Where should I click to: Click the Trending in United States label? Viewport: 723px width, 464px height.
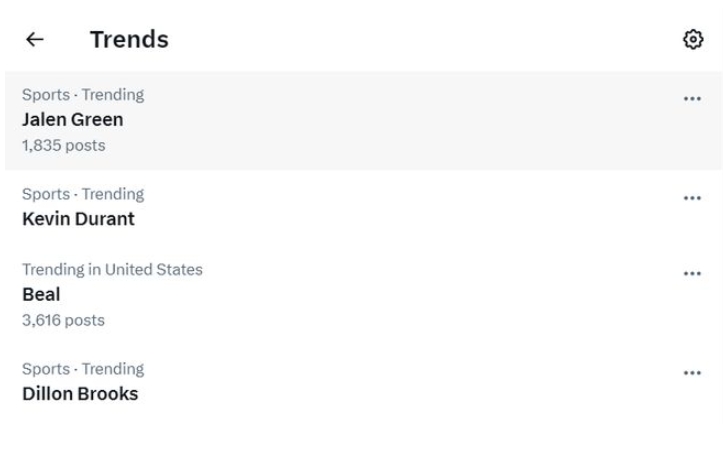tap(112, 270)
